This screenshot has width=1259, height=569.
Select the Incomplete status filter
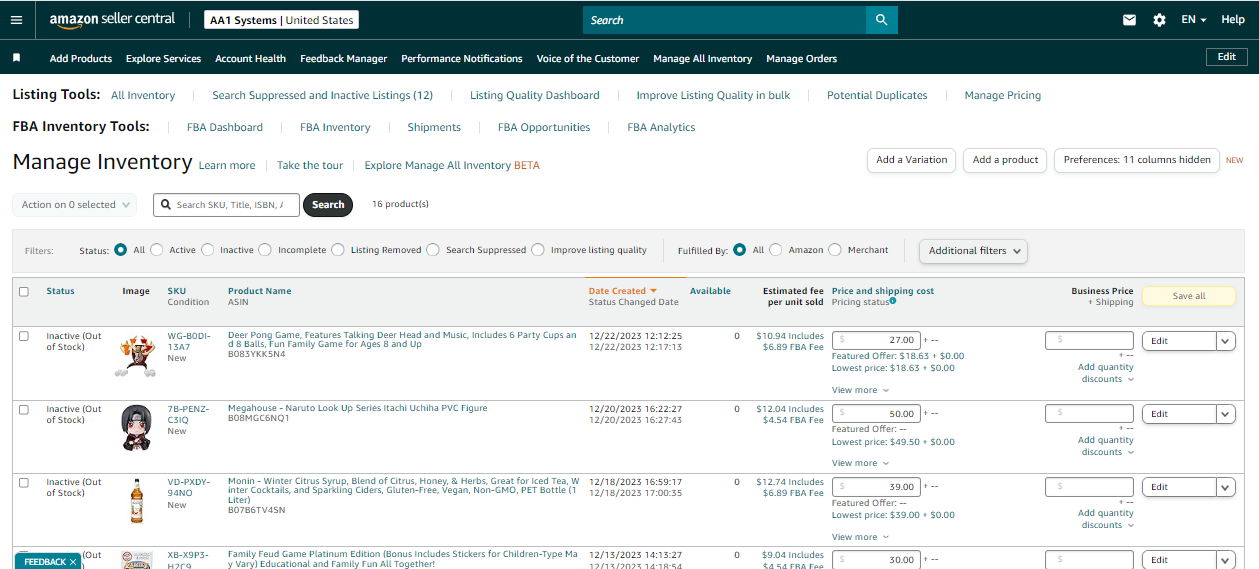[265, 250]
